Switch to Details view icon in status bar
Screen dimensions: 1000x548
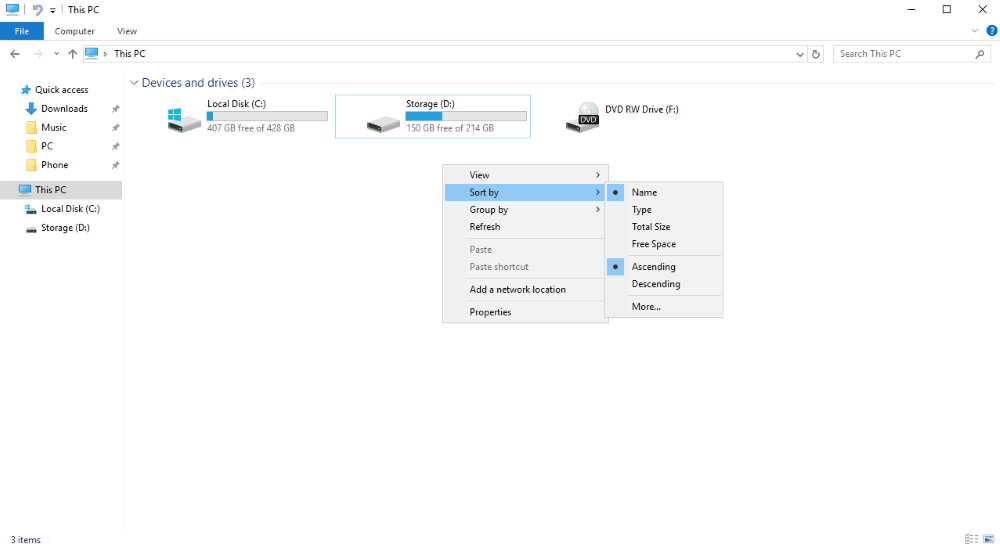coord(971,539)
